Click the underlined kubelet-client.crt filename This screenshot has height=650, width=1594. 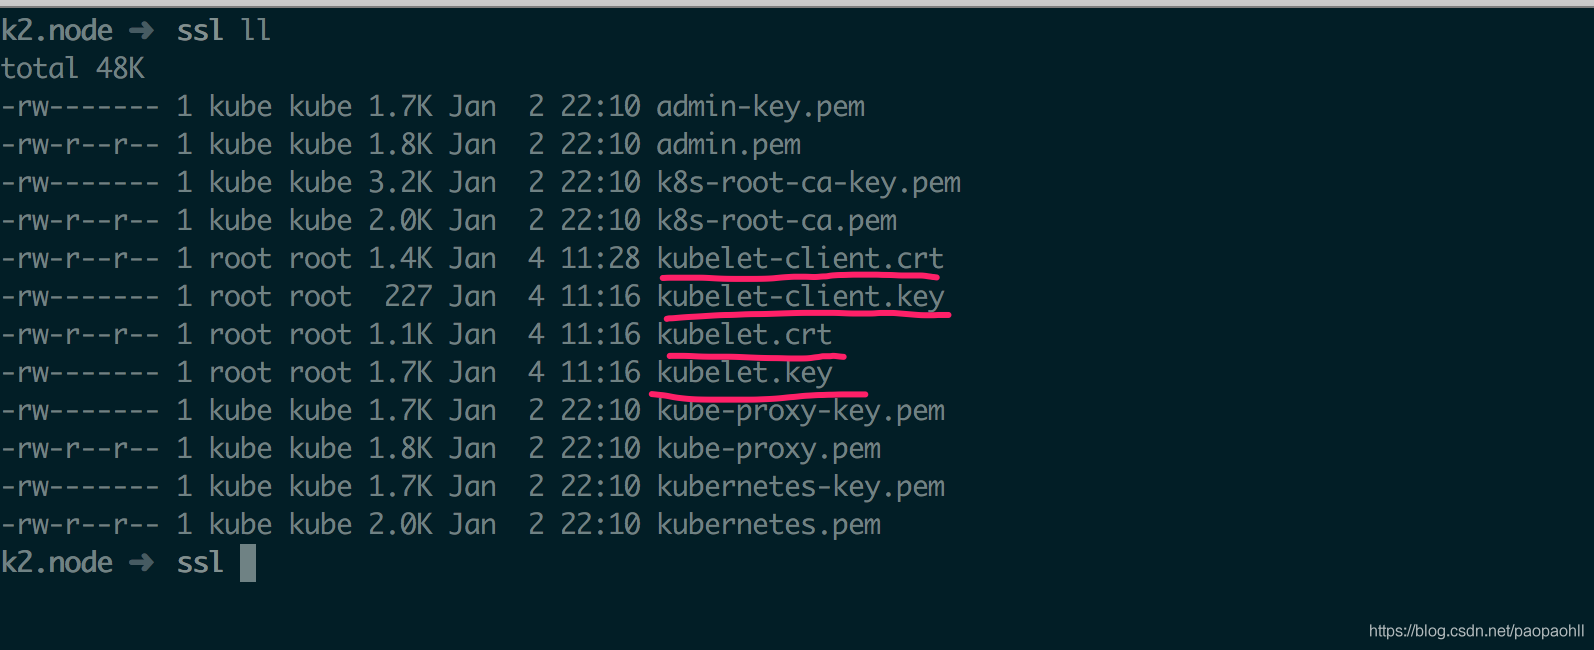click(x=800, y=258)
